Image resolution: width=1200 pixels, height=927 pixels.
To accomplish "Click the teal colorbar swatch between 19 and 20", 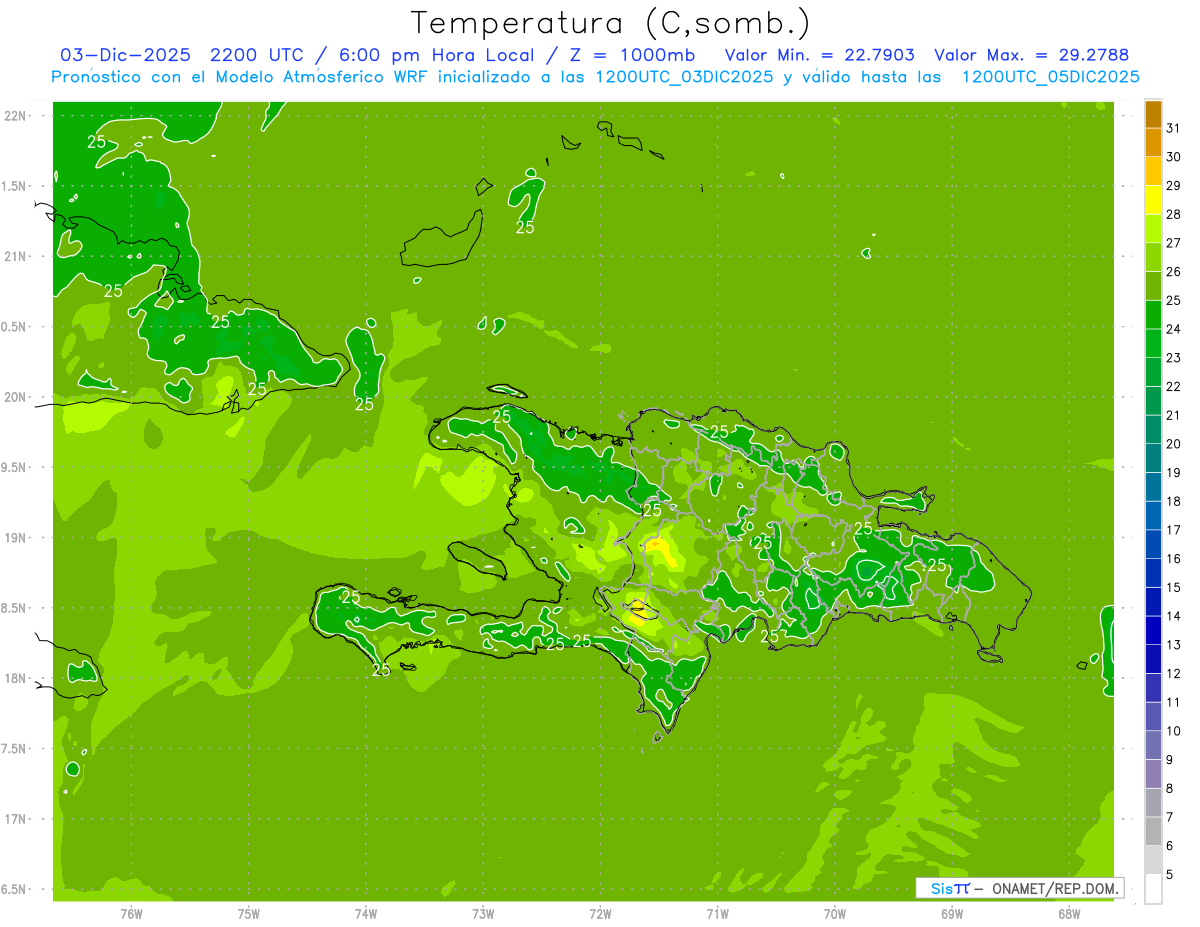I will 1153,458.
